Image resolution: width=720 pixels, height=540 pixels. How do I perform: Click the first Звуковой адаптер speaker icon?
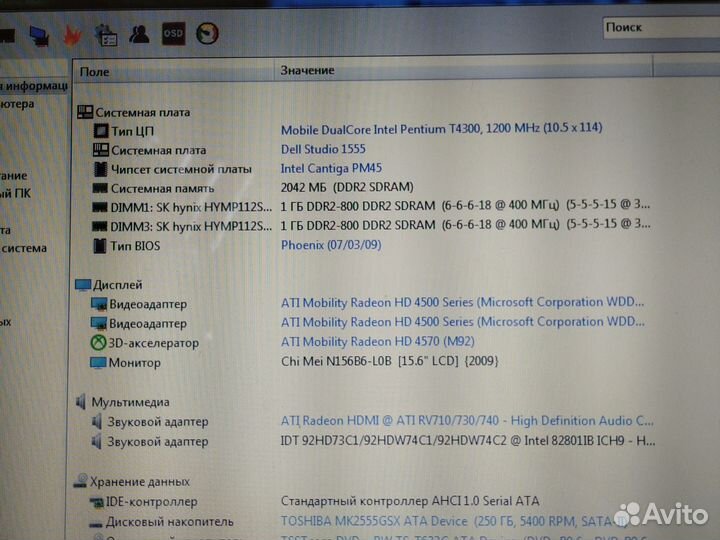(96, 422)
